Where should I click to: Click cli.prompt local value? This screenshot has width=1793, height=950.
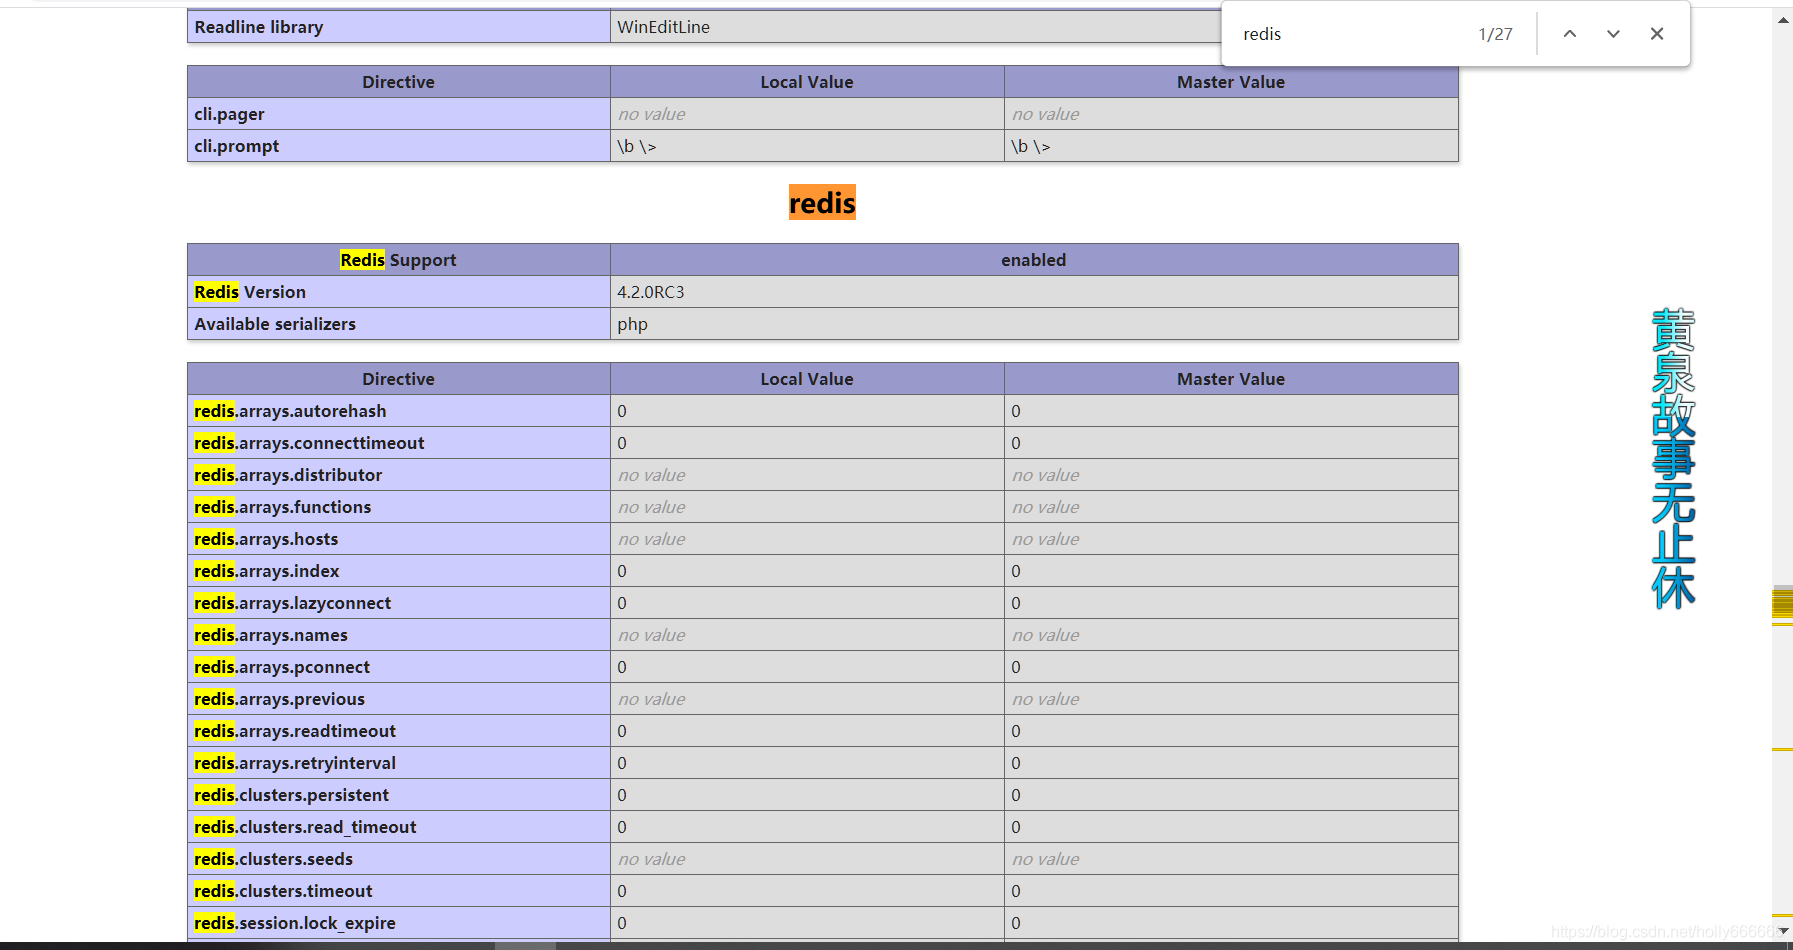click(x=637, y=146)
